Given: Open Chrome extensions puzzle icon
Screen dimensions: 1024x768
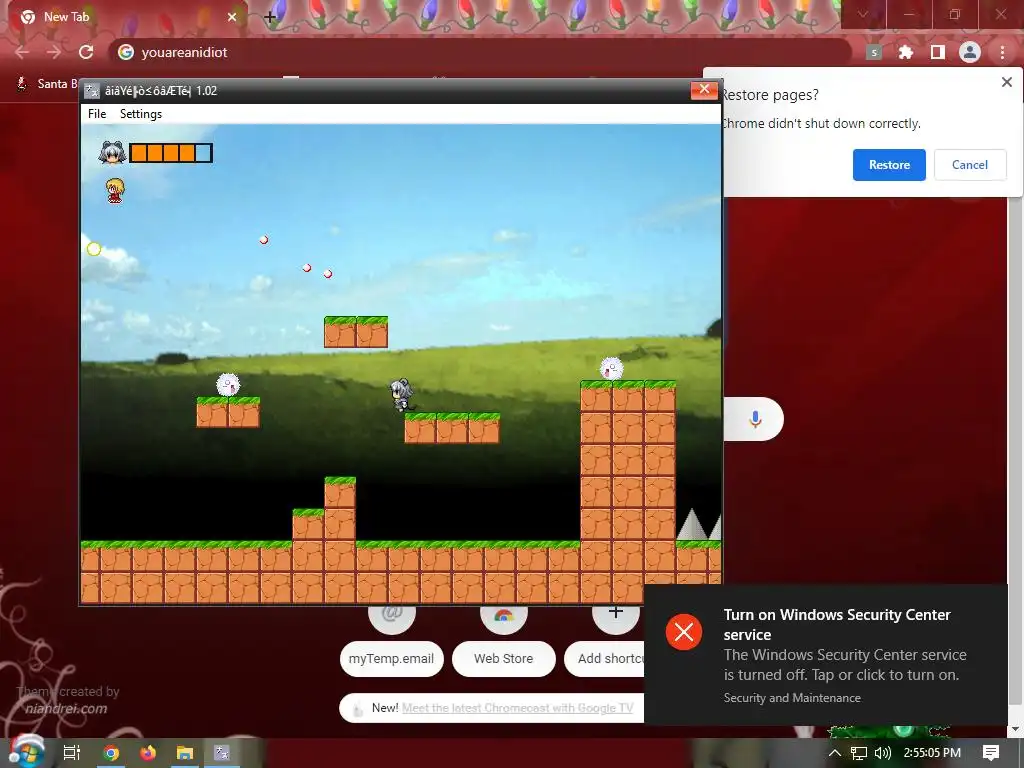Looking at the screenshot, I should coord(906,52).
